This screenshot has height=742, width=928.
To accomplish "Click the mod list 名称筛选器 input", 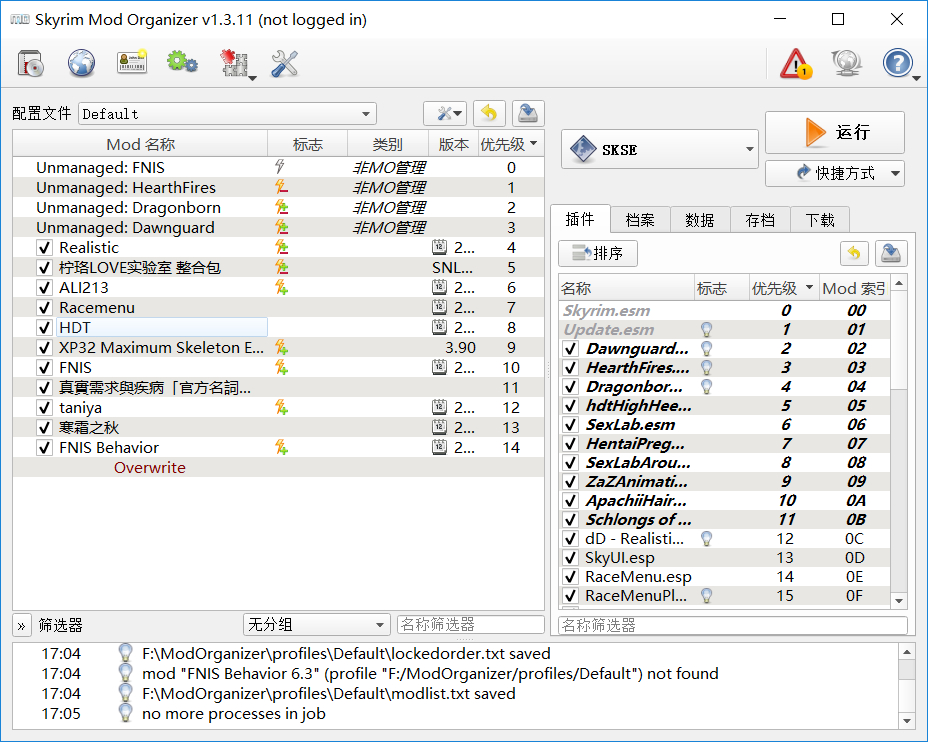I will point(471,624).
